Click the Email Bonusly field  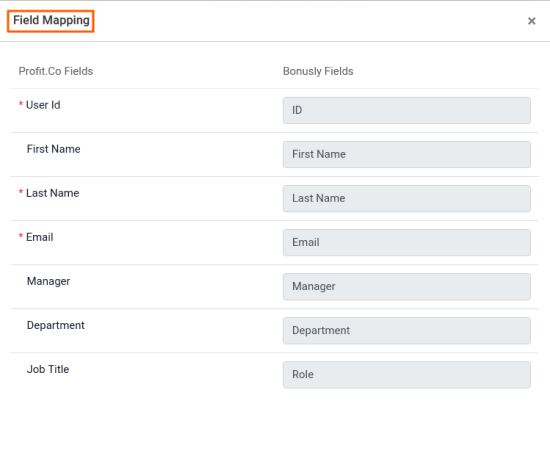click(x=407, y=242)
